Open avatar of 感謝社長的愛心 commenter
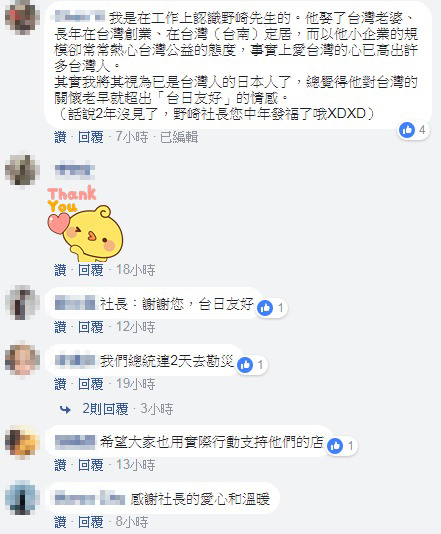Viewport: 441px width, 534px height. (22, 497)
